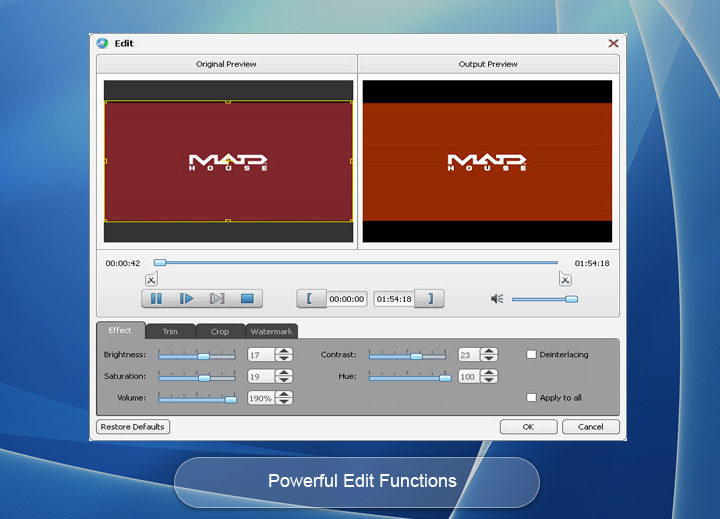Screen dimensions: 720x519
Task: Click the left scissors trim marker
Action: point(151,279)
